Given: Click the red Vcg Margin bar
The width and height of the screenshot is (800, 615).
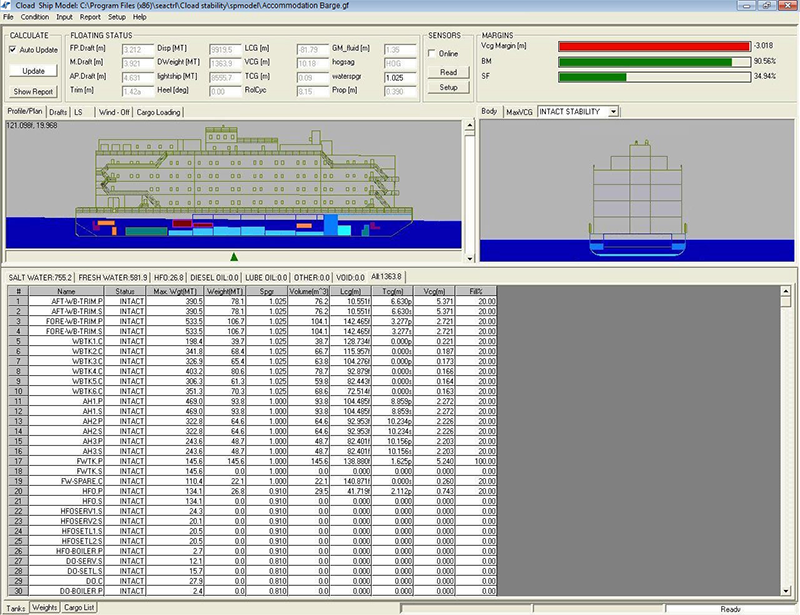Looking at the screenshot, I should pyautogui.click(x=654, y=46).
